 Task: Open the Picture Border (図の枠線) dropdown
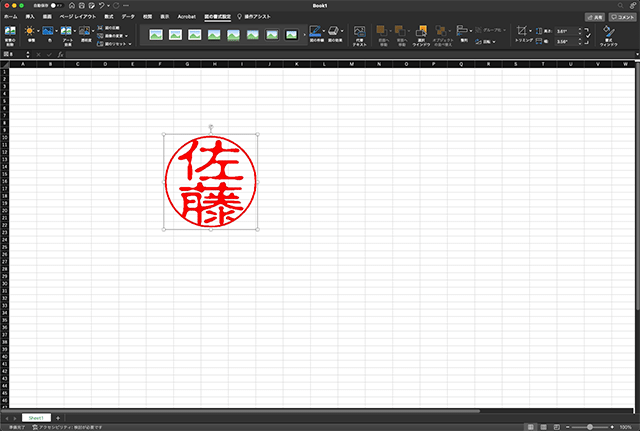point(324,32)
